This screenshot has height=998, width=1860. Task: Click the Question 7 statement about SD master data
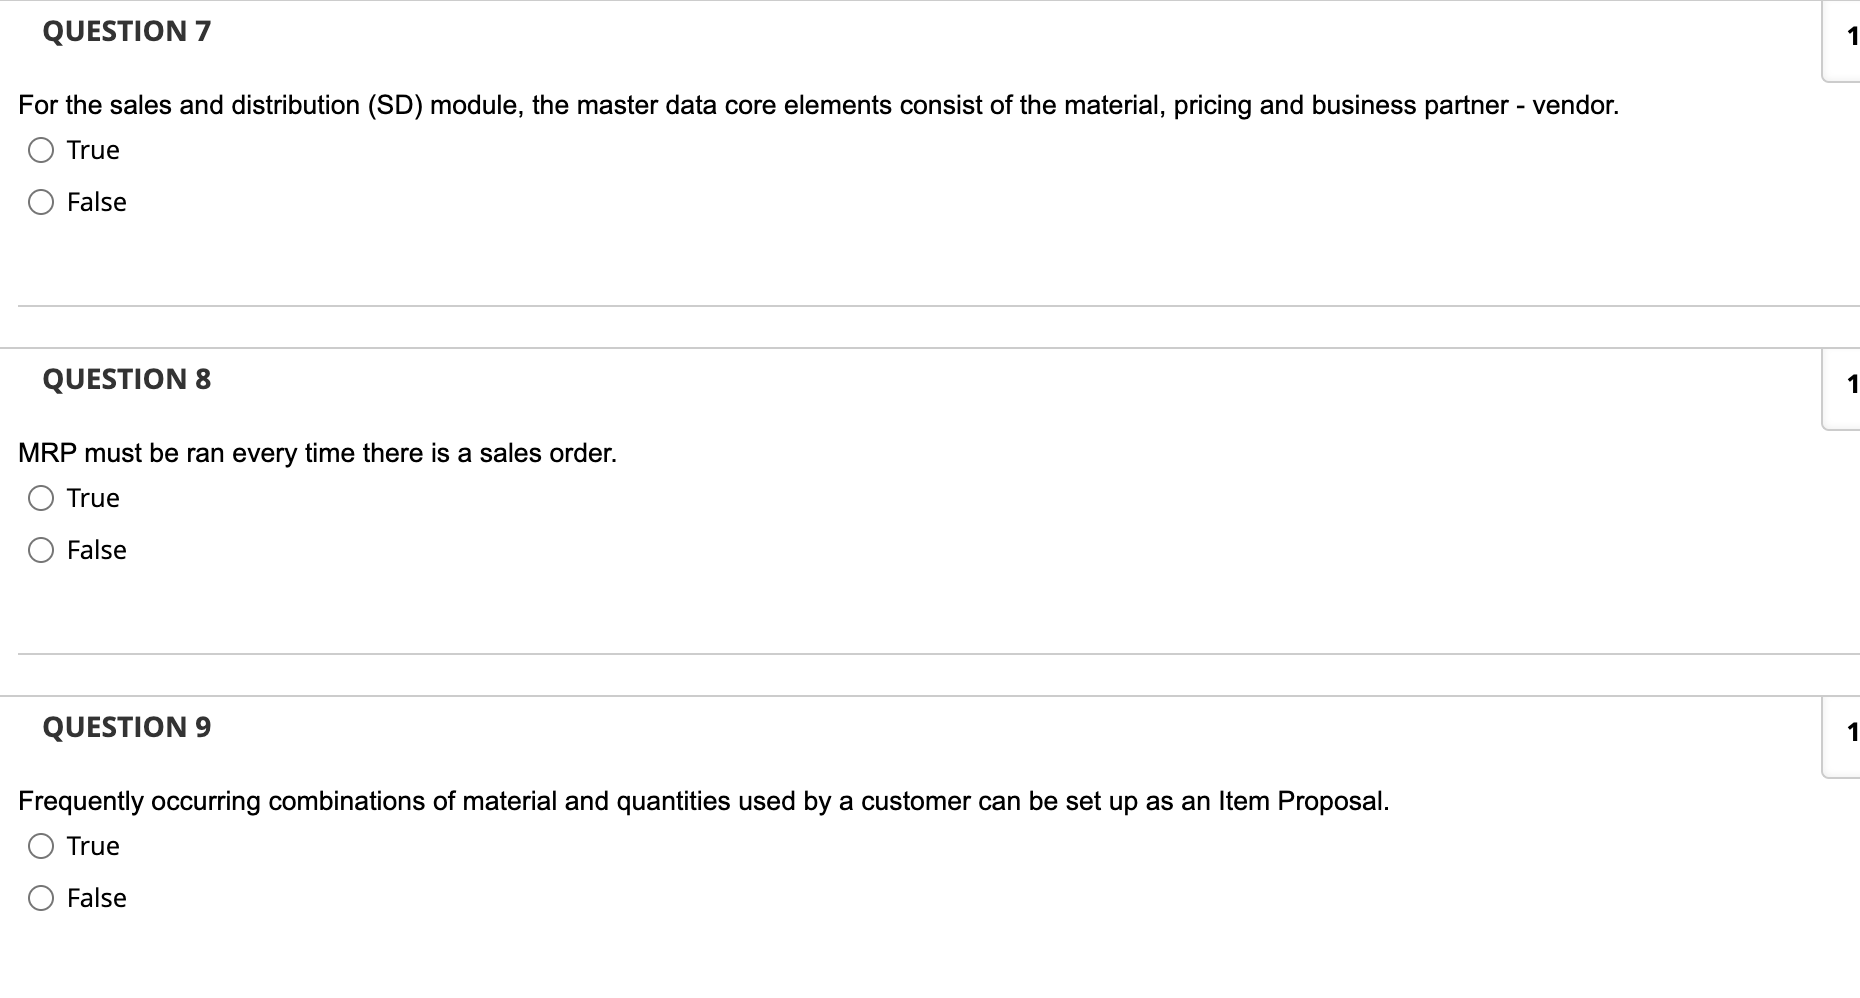tap(820, 105)
